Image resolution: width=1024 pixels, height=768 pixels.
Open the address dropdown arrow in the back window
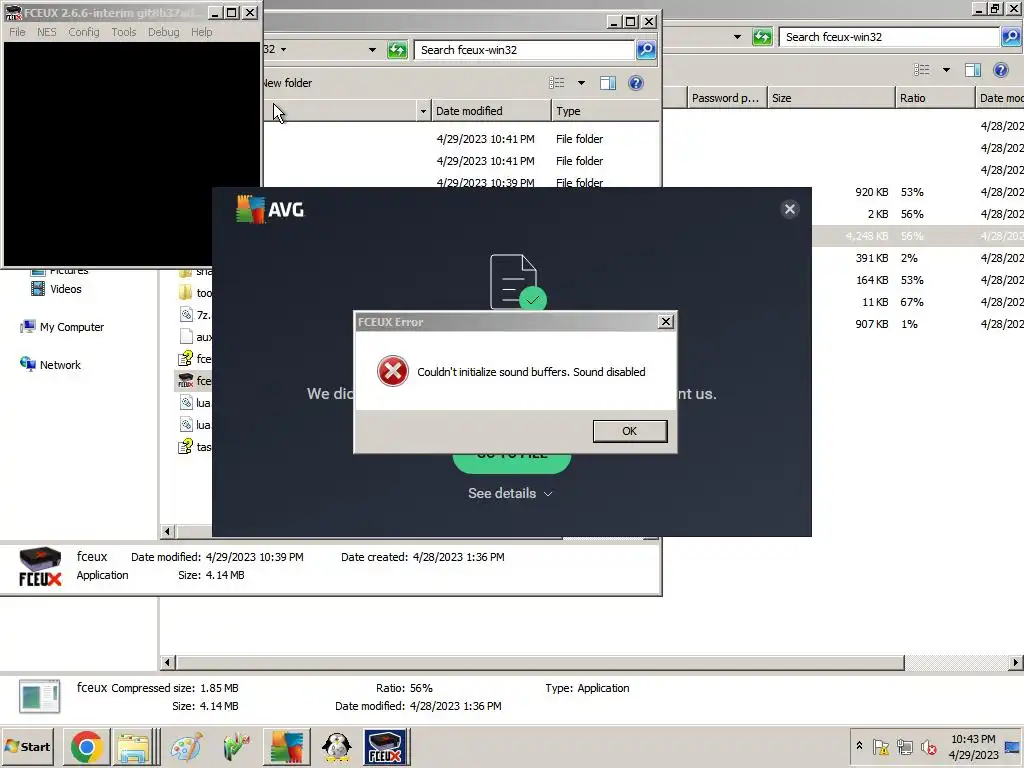(737, 37)
